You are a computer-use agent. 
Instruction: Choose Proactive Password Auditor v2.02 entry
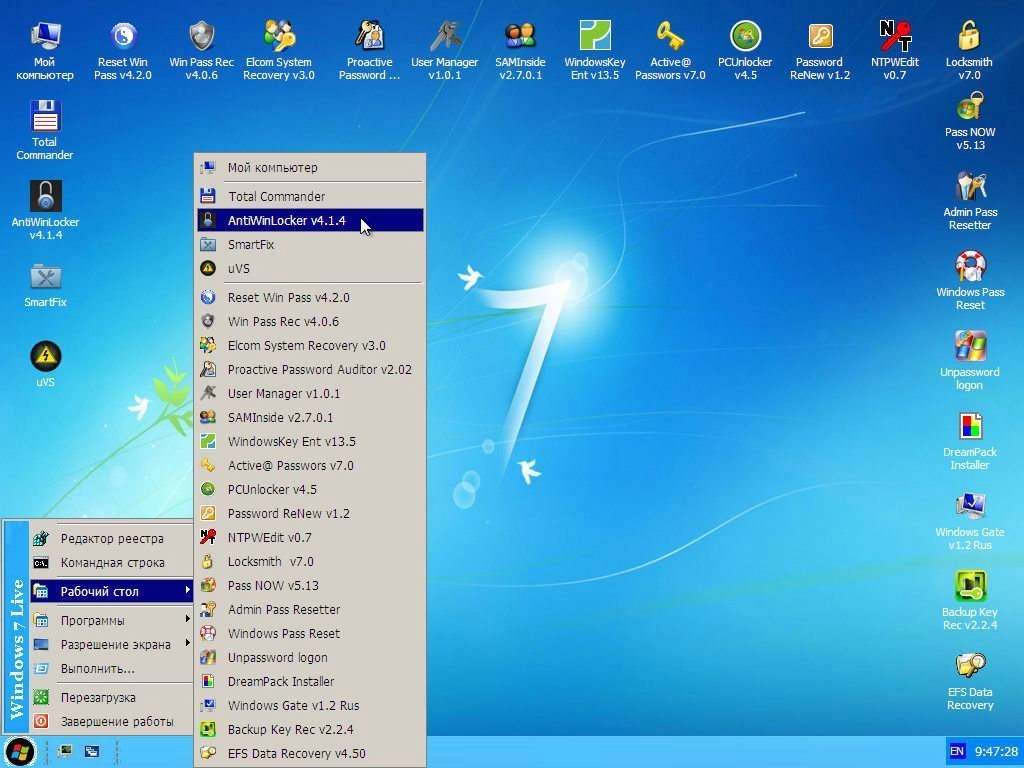310,369
